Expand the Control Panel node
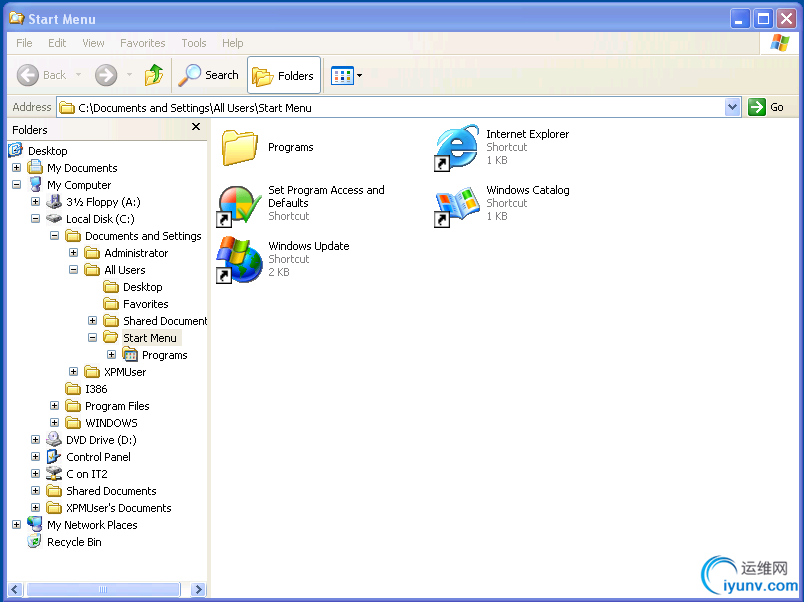The height and width of the screenshot is (602, 804). tap(35, 456)
